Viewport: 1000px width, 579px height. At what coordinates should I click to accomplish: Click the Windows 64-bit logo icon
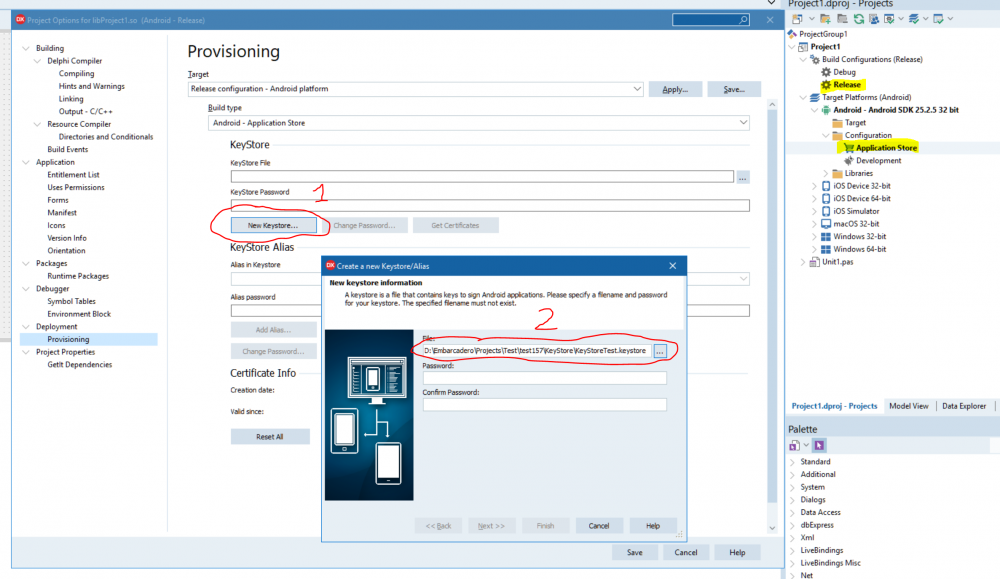click(826, 249)
